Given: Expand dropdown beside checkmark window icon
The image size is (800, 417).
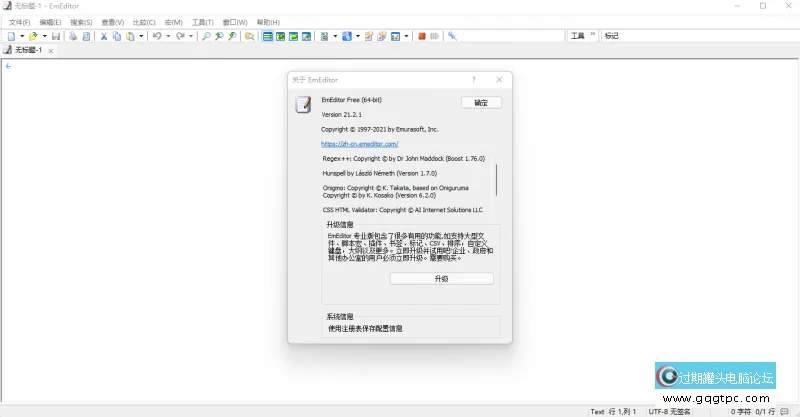Looking at the screenshot, I should 406,36.
